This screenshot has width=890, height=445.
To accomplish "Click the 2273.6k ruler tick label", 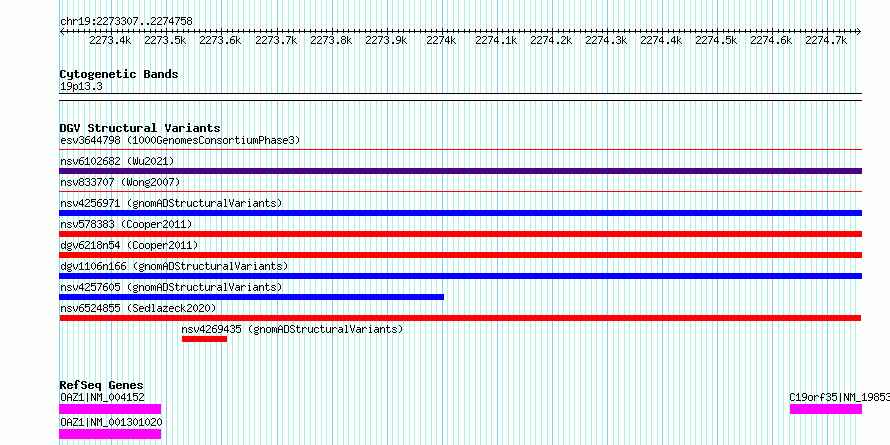I will tap(220, 41).
